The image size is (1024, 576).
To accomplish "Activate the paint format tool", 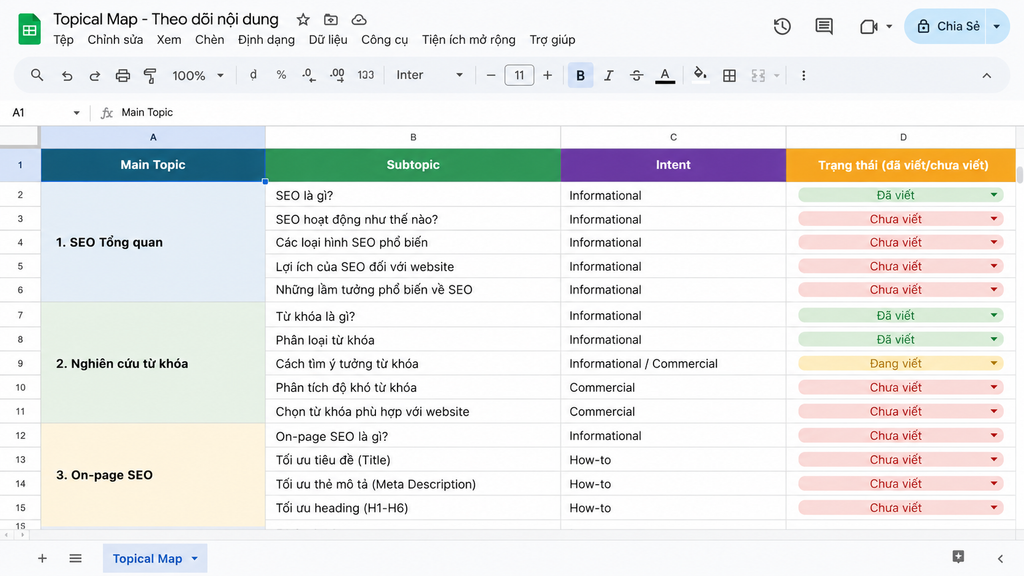I will coord(150,76).
